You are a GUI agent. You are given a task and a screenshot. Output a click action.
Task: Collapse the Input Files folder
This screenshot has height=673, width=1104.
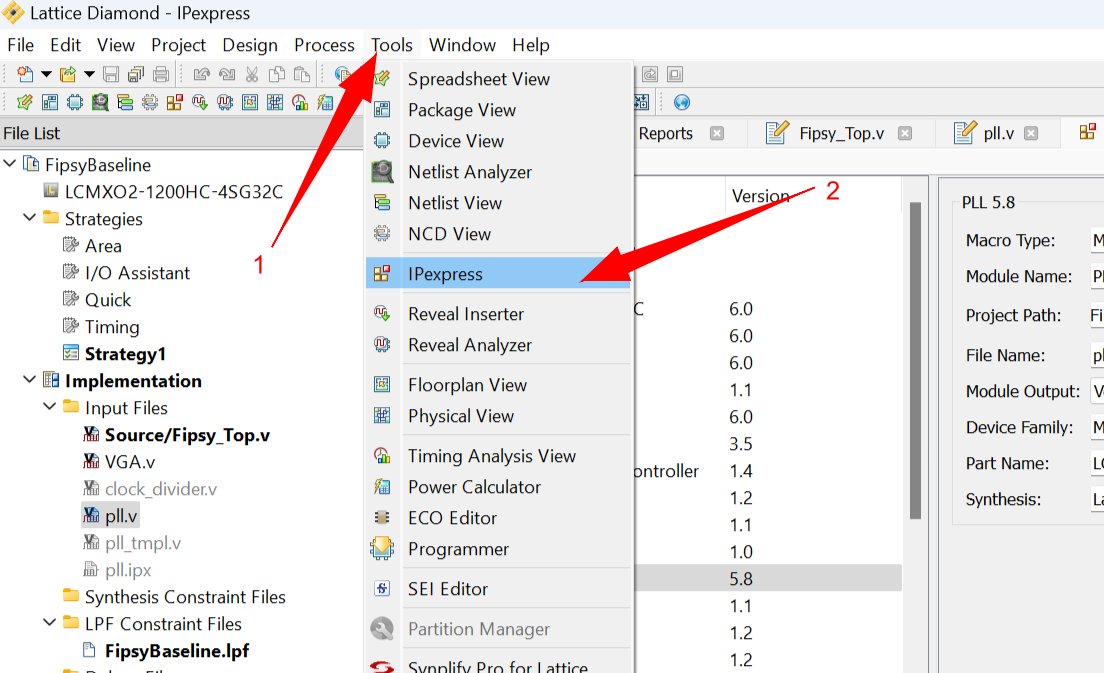tap(49, 406)
